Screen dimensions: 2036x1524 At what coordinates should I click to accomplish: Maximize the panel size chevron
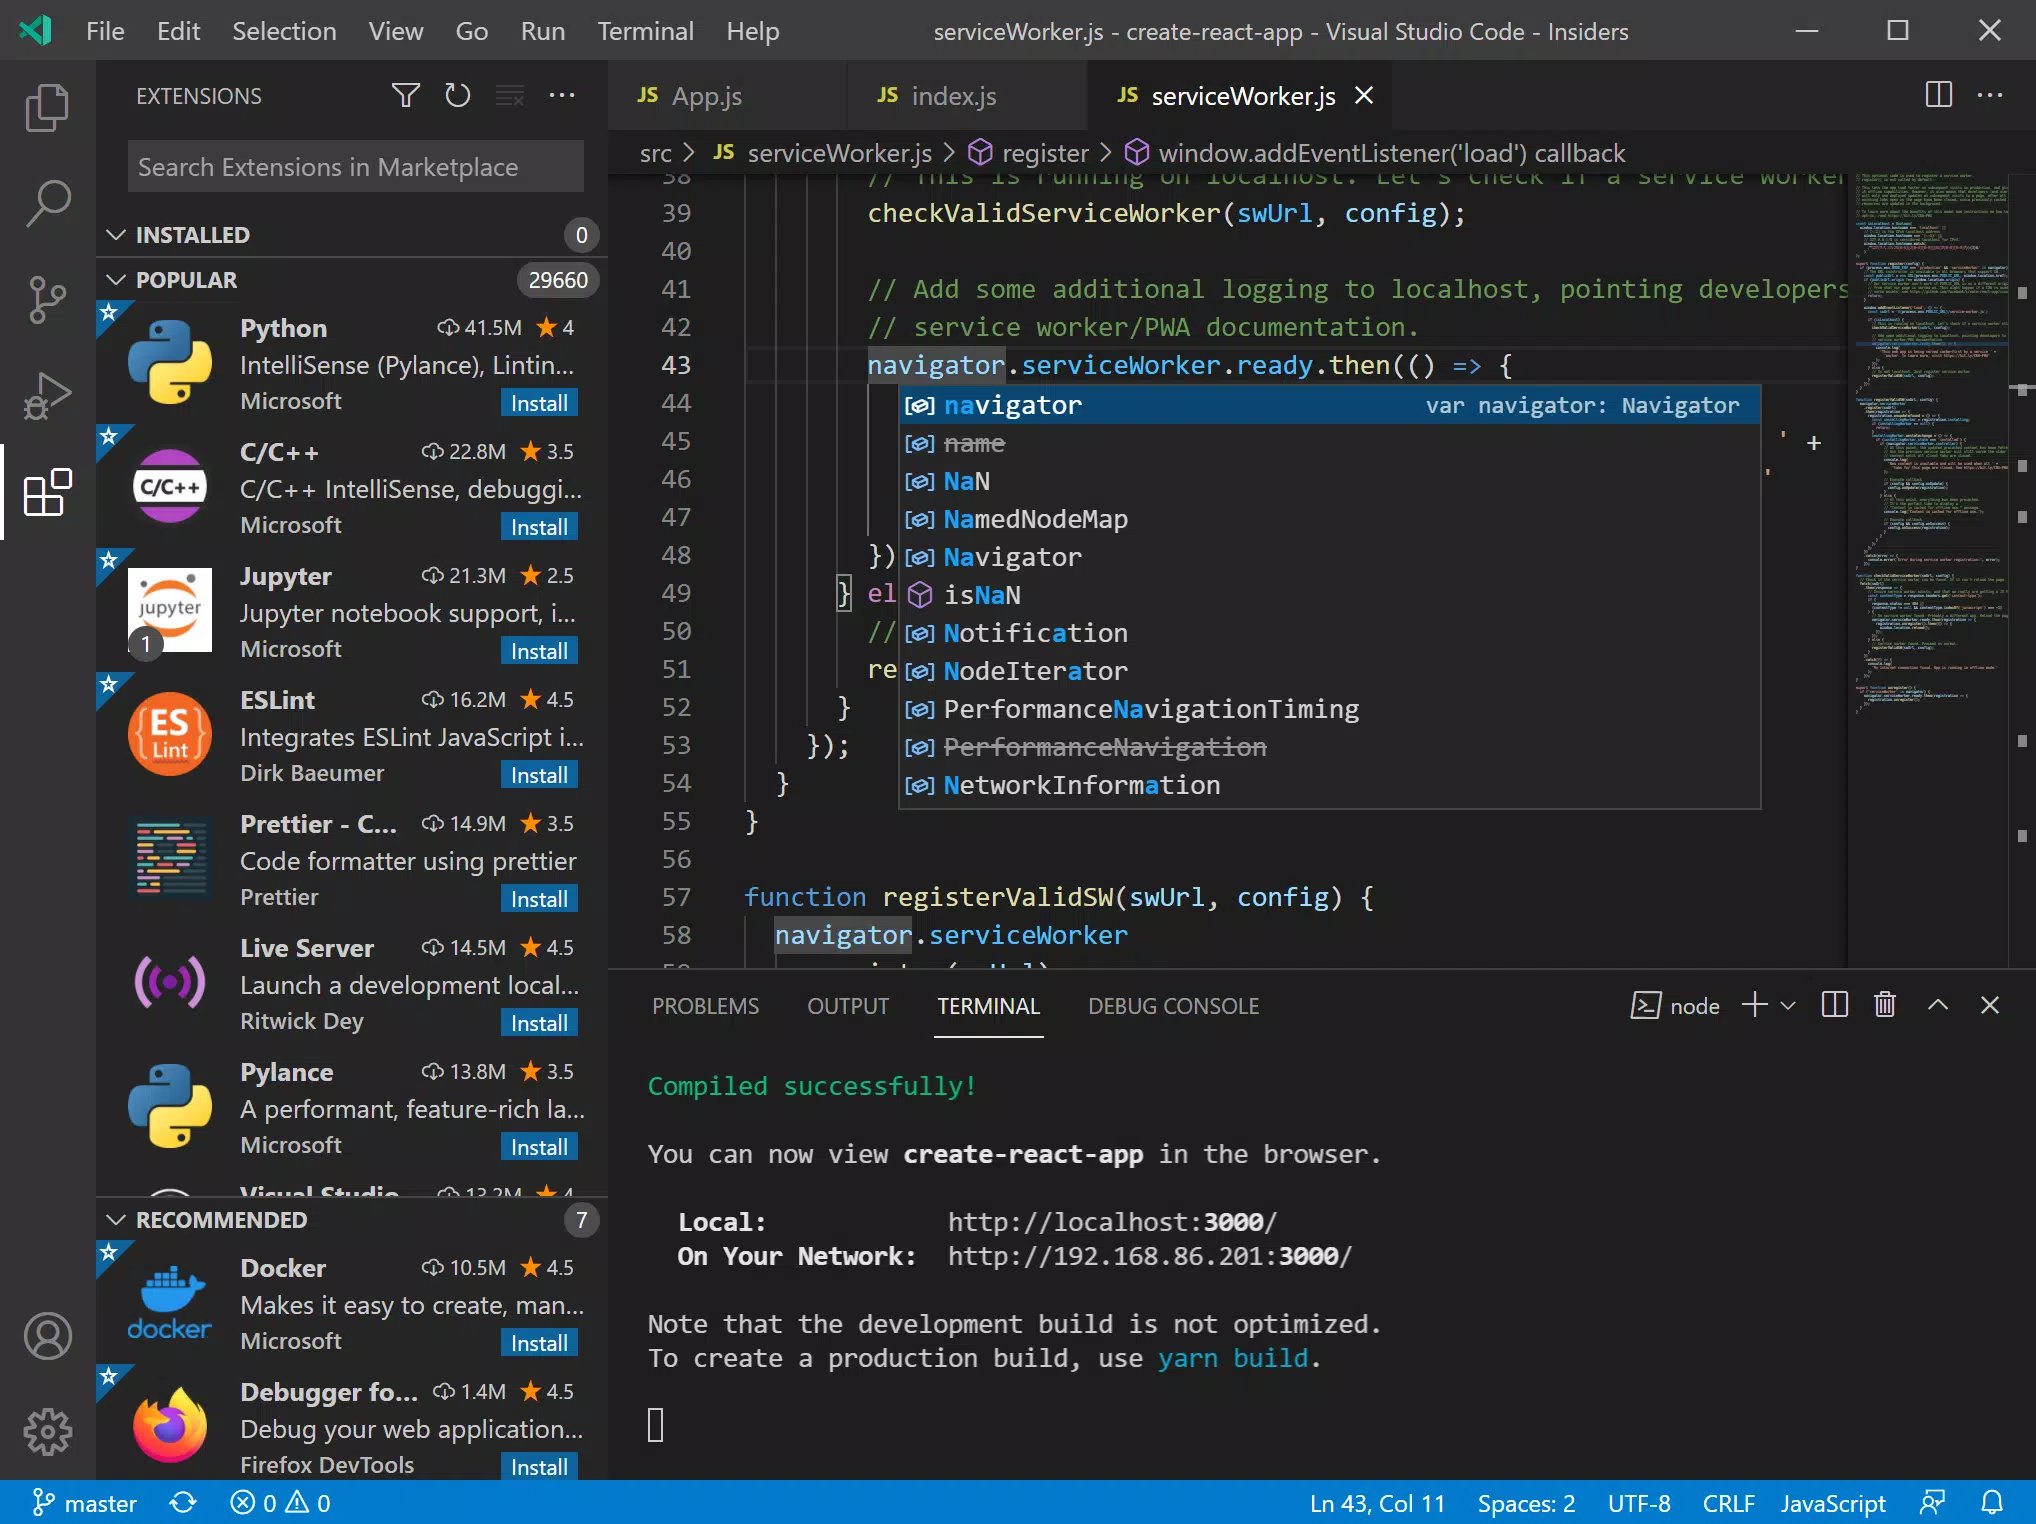(x=1938, y=1005)
